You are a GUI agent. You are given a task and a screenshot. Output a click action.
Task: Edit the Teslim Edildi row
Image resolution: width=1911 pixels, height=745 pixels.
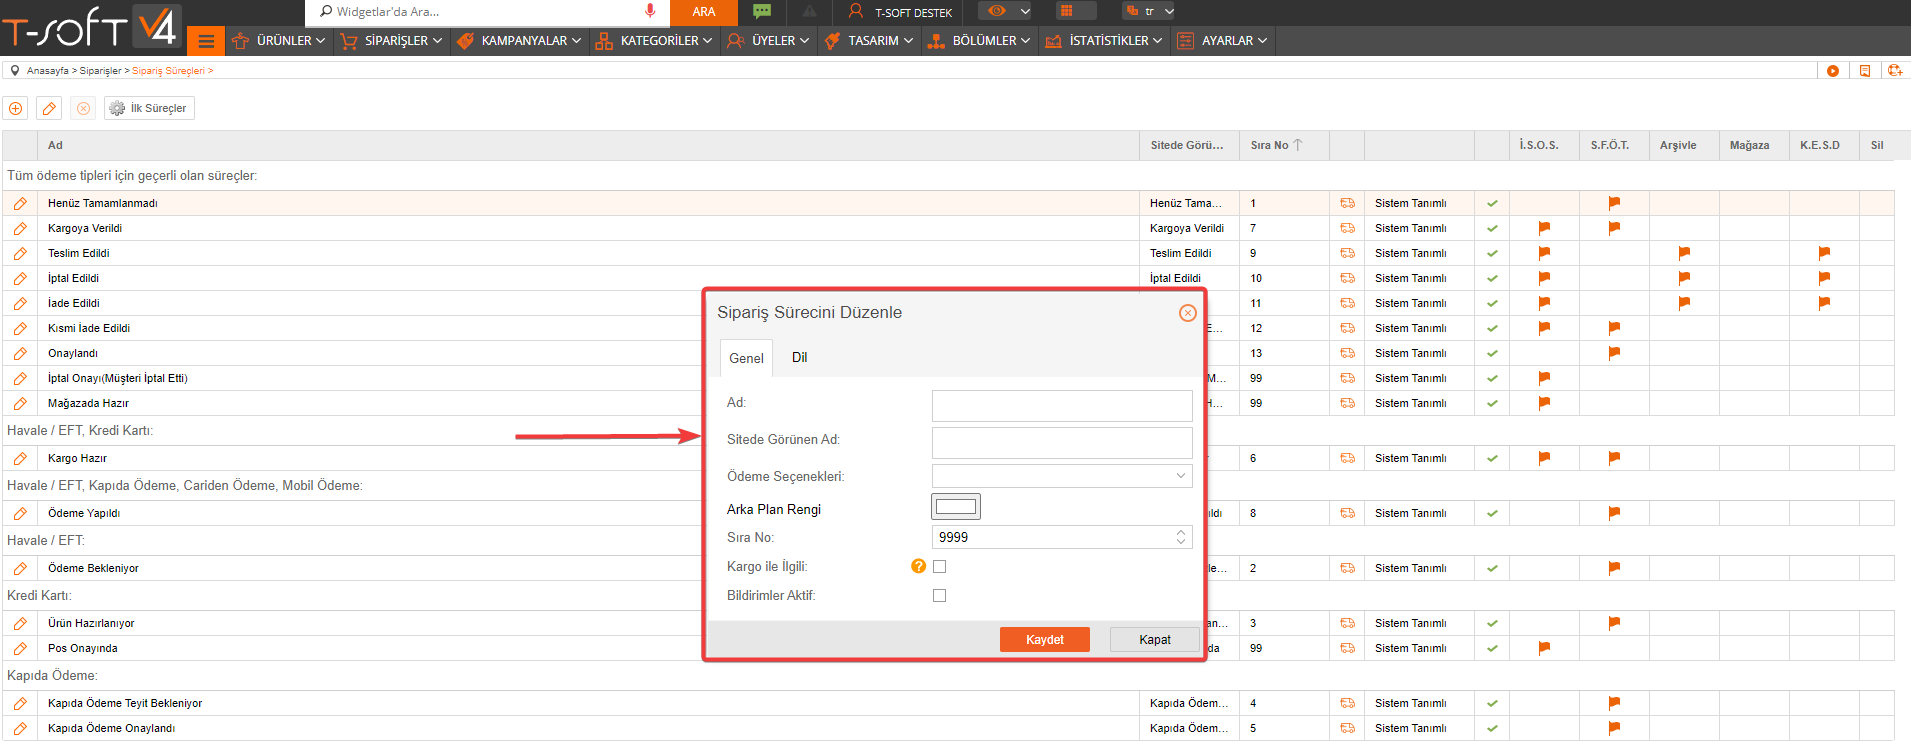pos(20,253)
